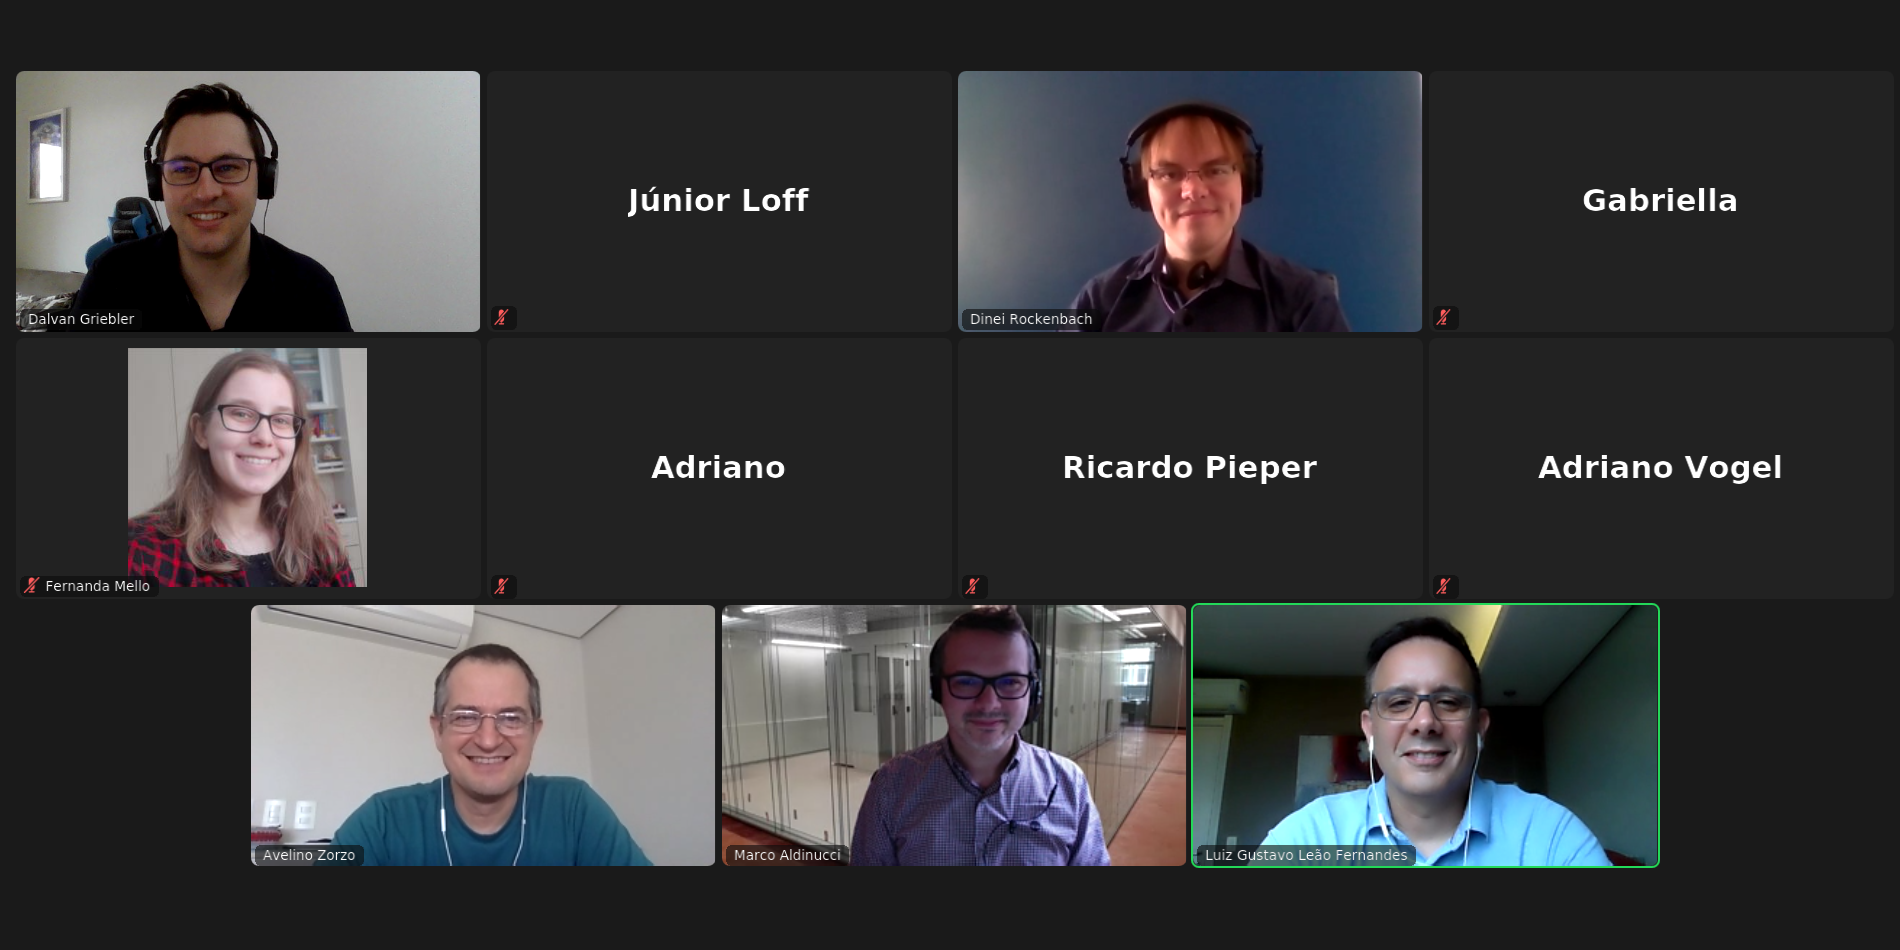Viewport: 1900px width, 950px height.
Task: Click Adriano Vogel's muted microphone icon
Action: point(1443,586)
